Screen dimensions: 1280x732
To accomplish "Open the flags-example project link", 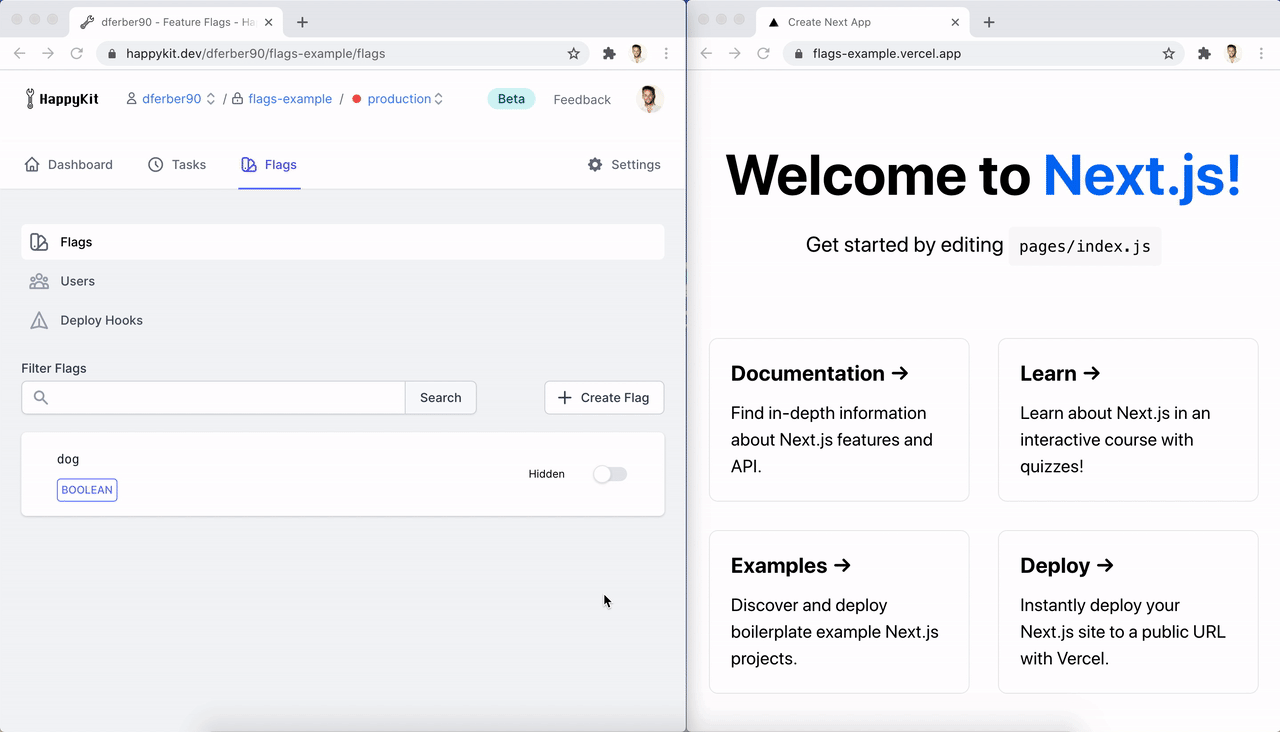I will [290, 99].
